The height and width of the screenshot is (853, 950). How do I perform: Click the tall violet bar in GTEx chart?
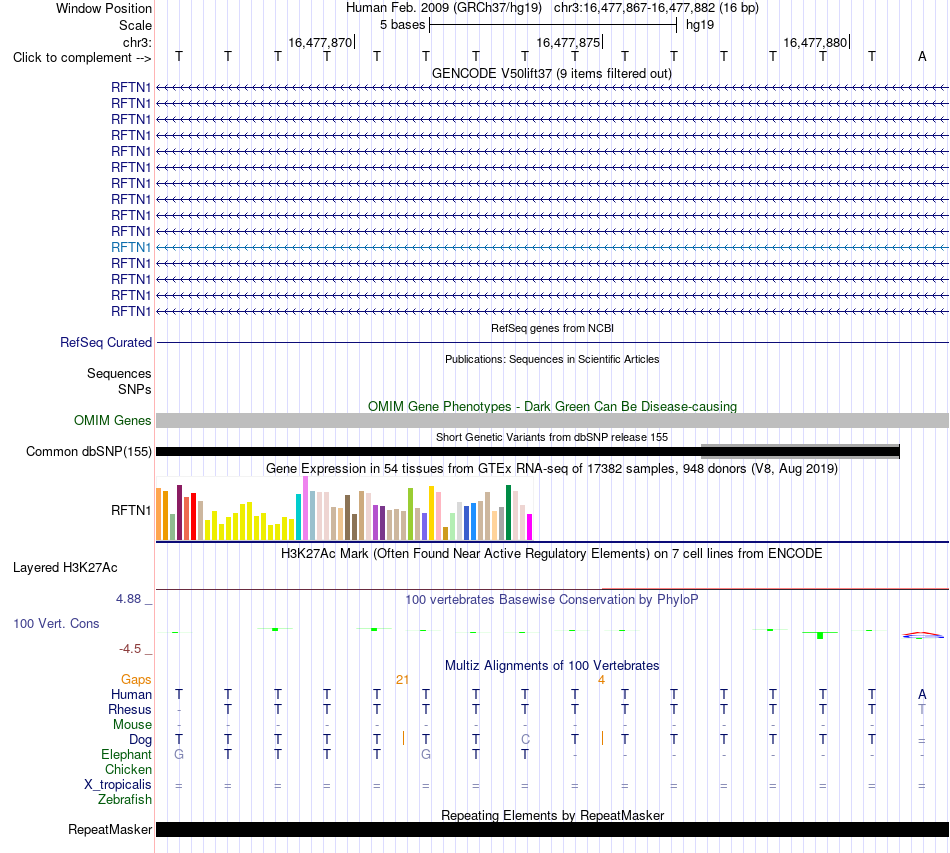306,508
